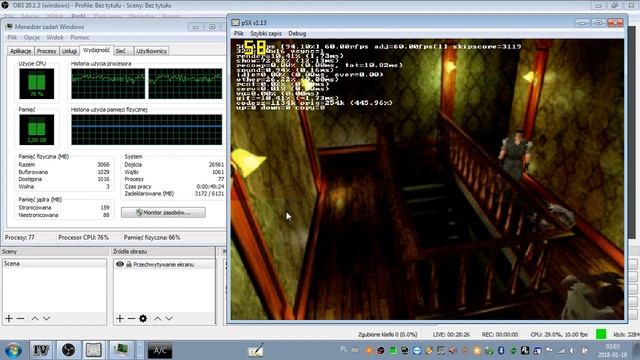
Task: Click the Dostępna memory value 1016
Action: pos(103,179)
